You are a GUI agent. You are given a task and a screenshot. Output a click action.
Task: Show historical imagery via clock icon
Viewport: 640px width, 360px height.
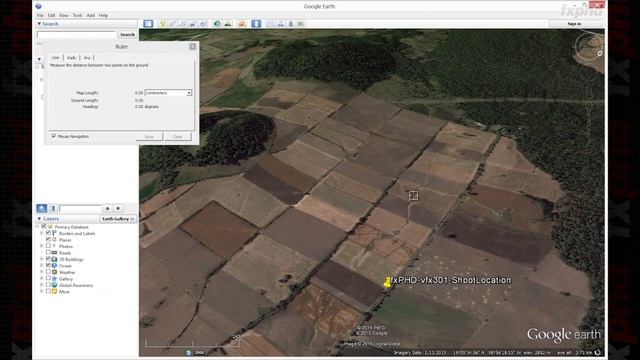click(218, 24)
